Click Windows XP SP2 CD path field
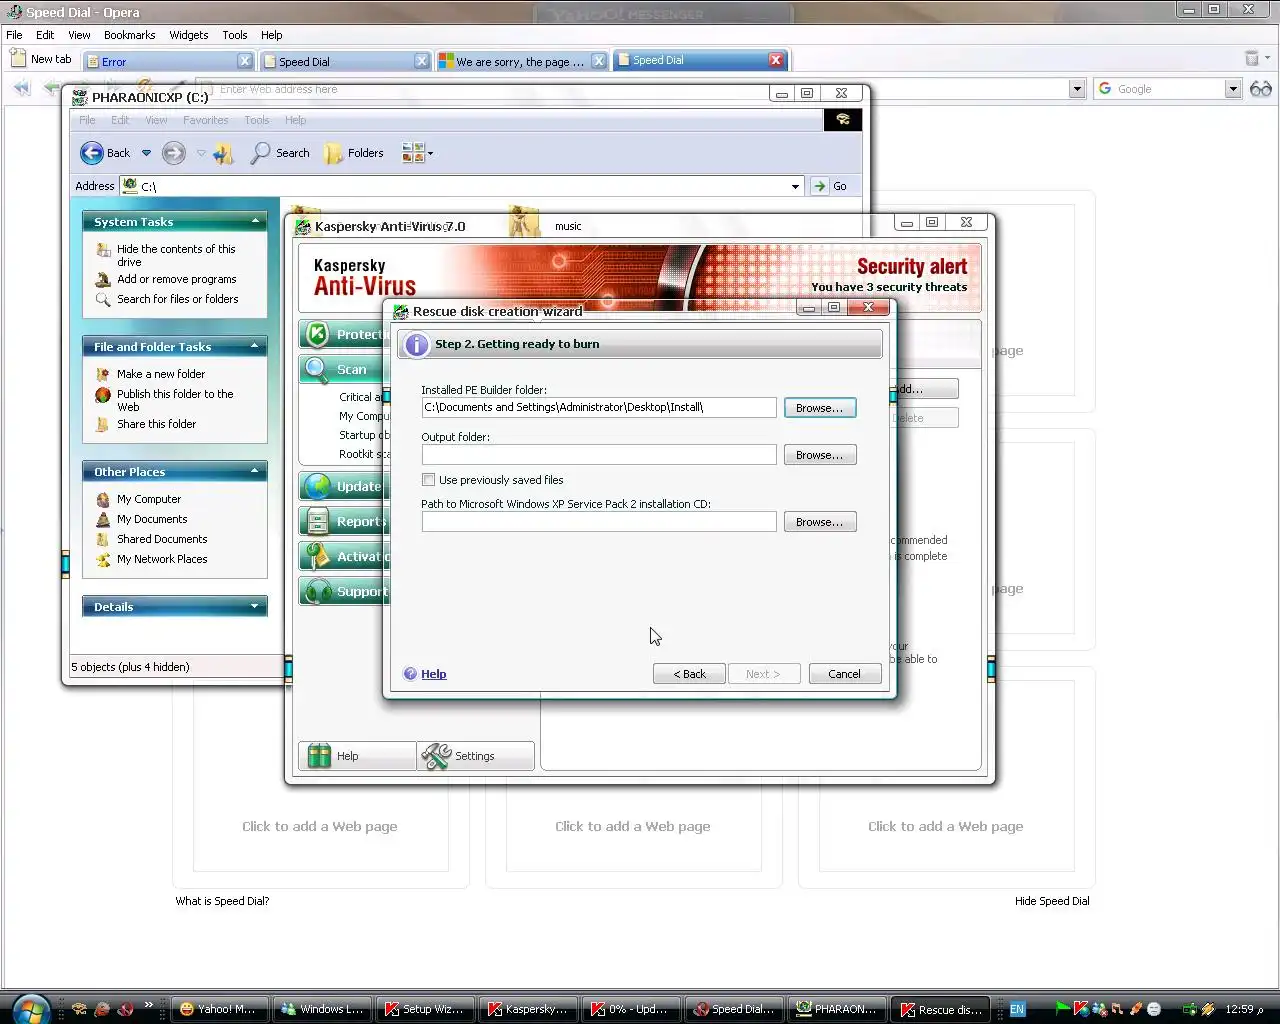The height and width of the screenshot is (1024, 1280). (599, 522)
